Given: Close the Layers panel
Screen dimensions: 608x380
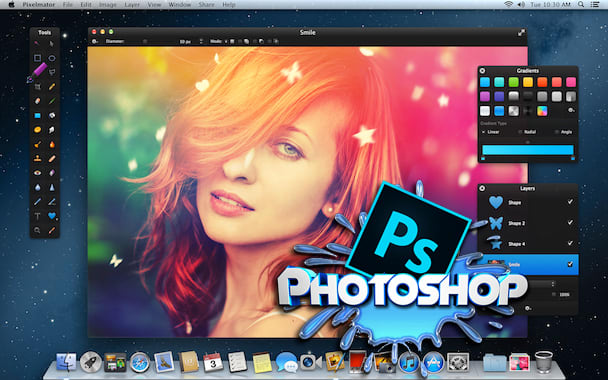Looking at the screenshot, I should [x=482, y=188].
